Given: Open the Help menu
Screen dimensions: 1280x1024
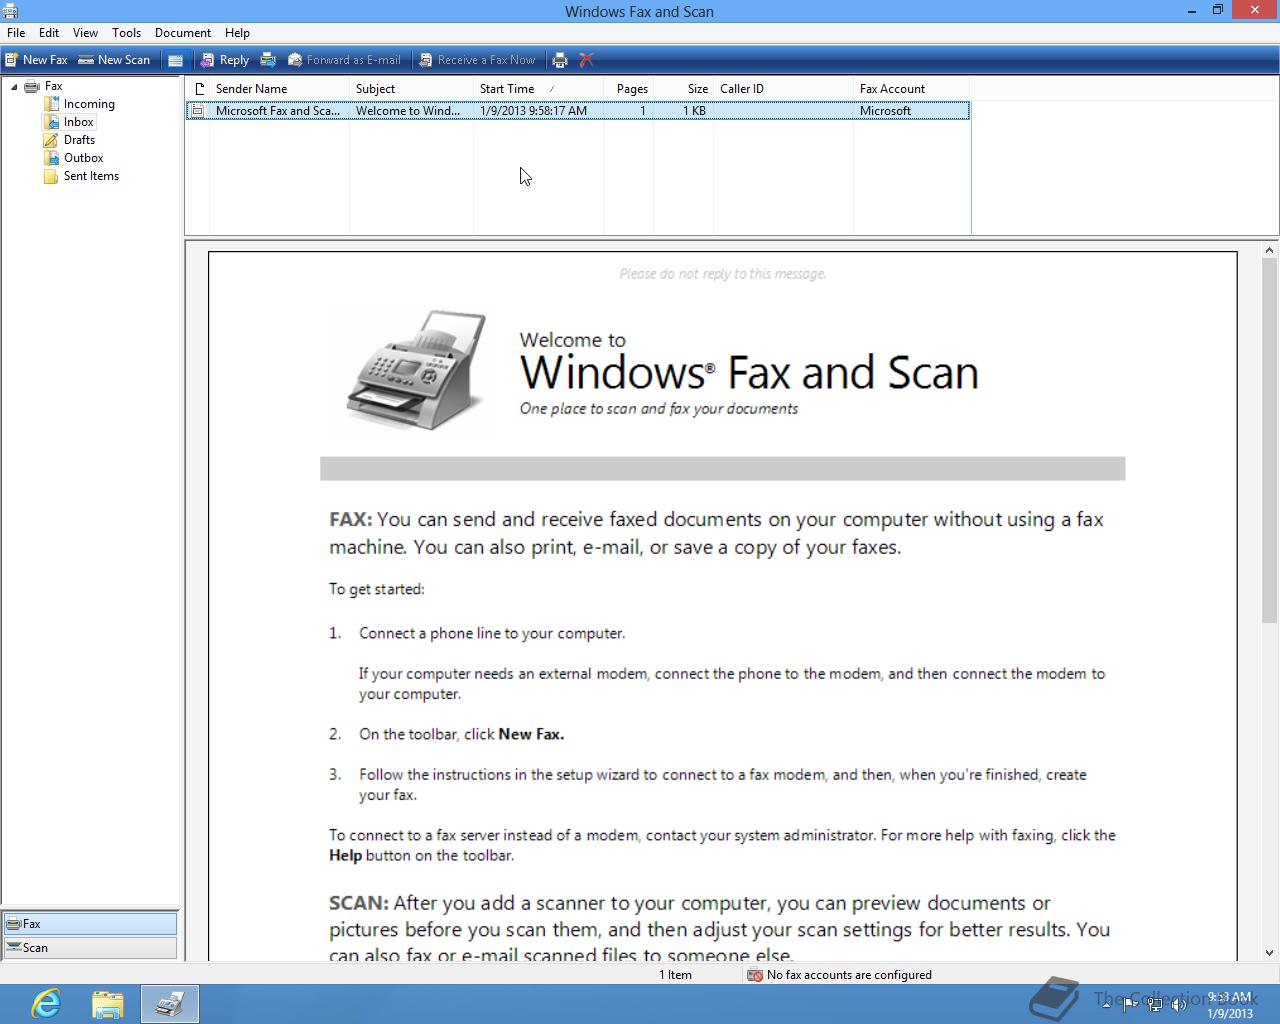Looking at the screenshot, I should [x=237, y=33].
